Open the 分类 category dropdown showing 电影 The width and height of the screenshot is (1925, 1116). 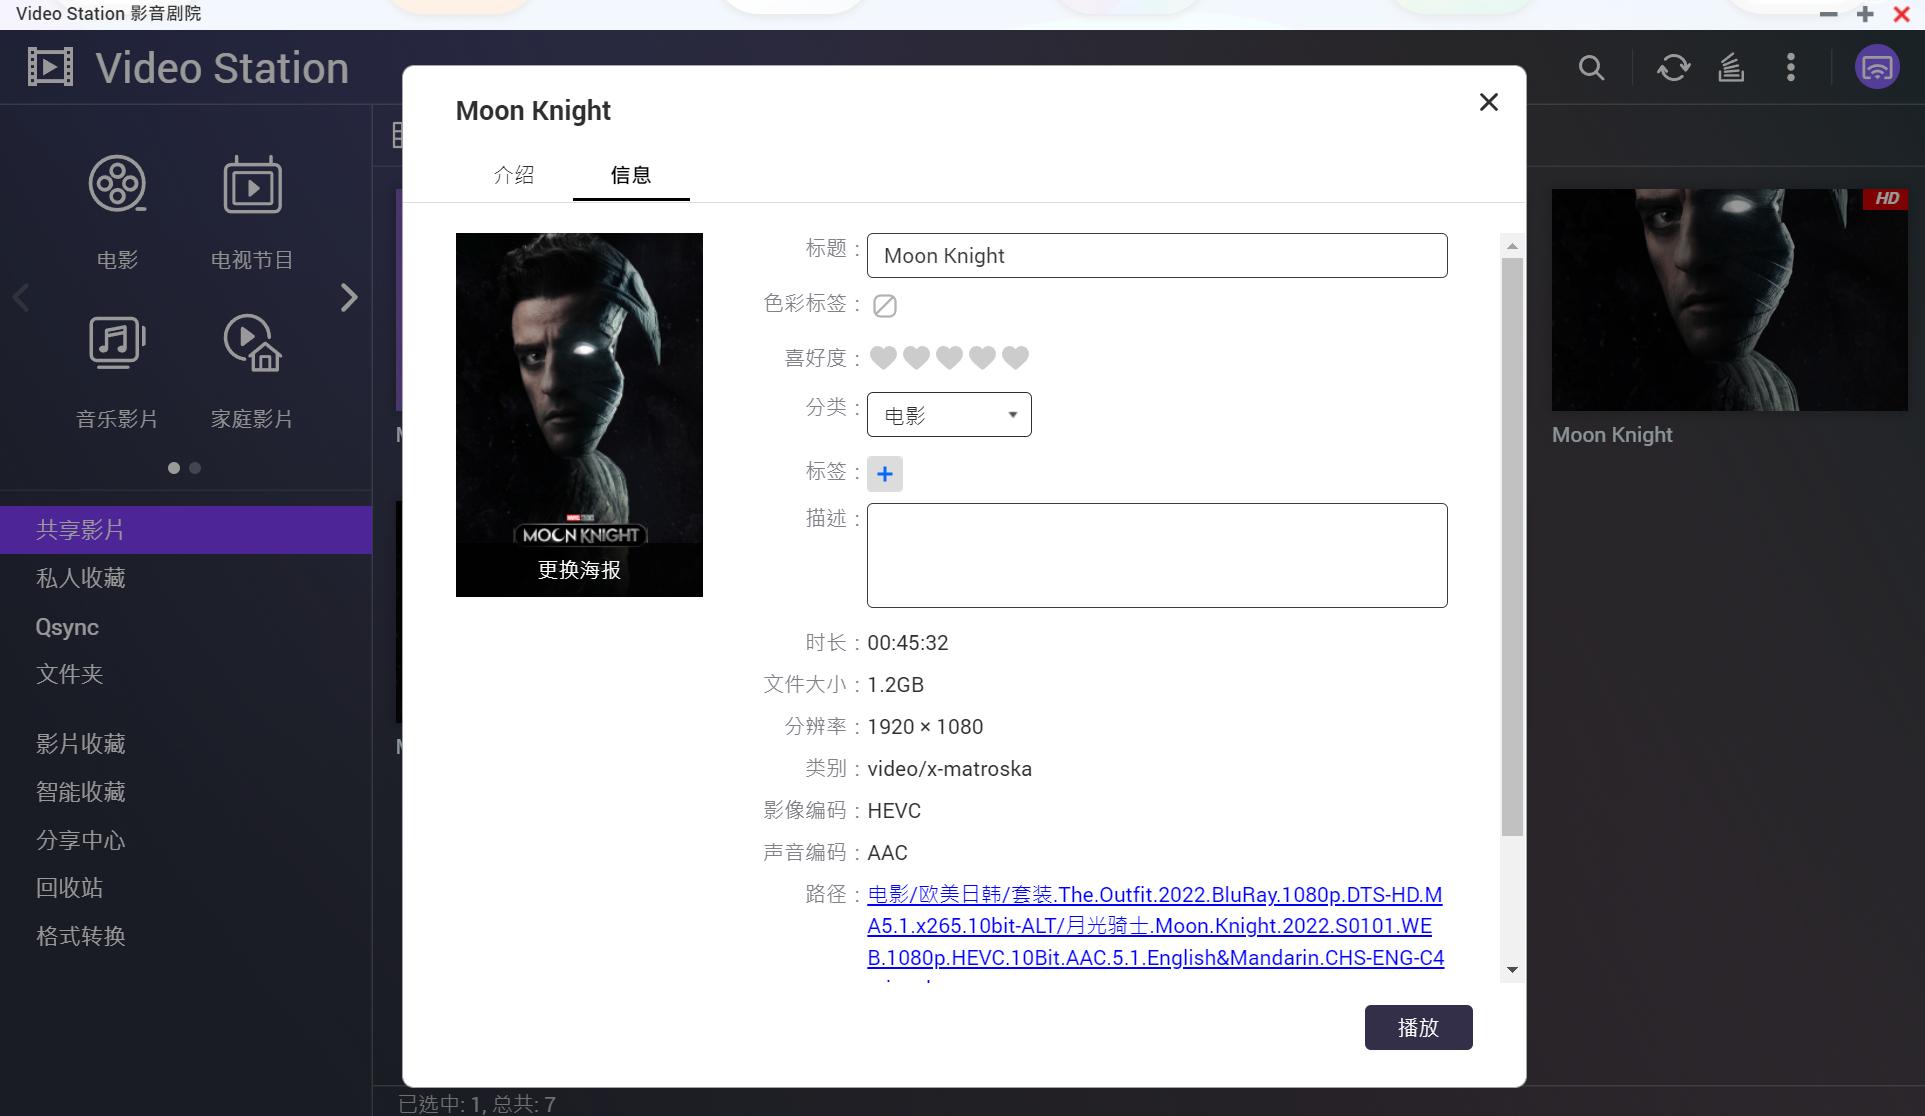(948, 414)
